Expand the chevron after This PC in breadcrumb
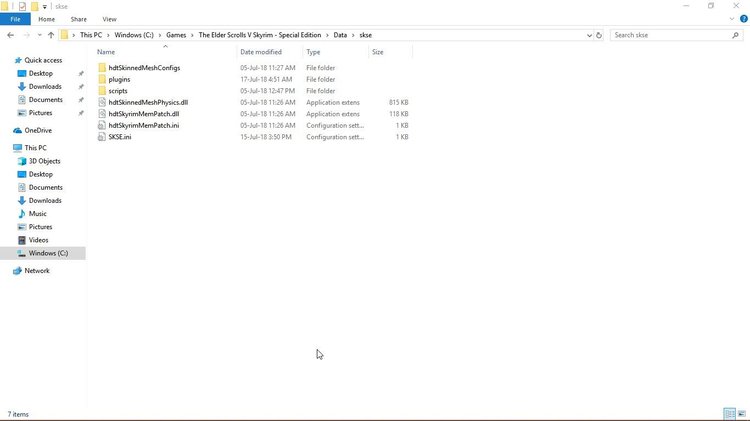This screenshot has height=421, width=750. click(108, 35)
